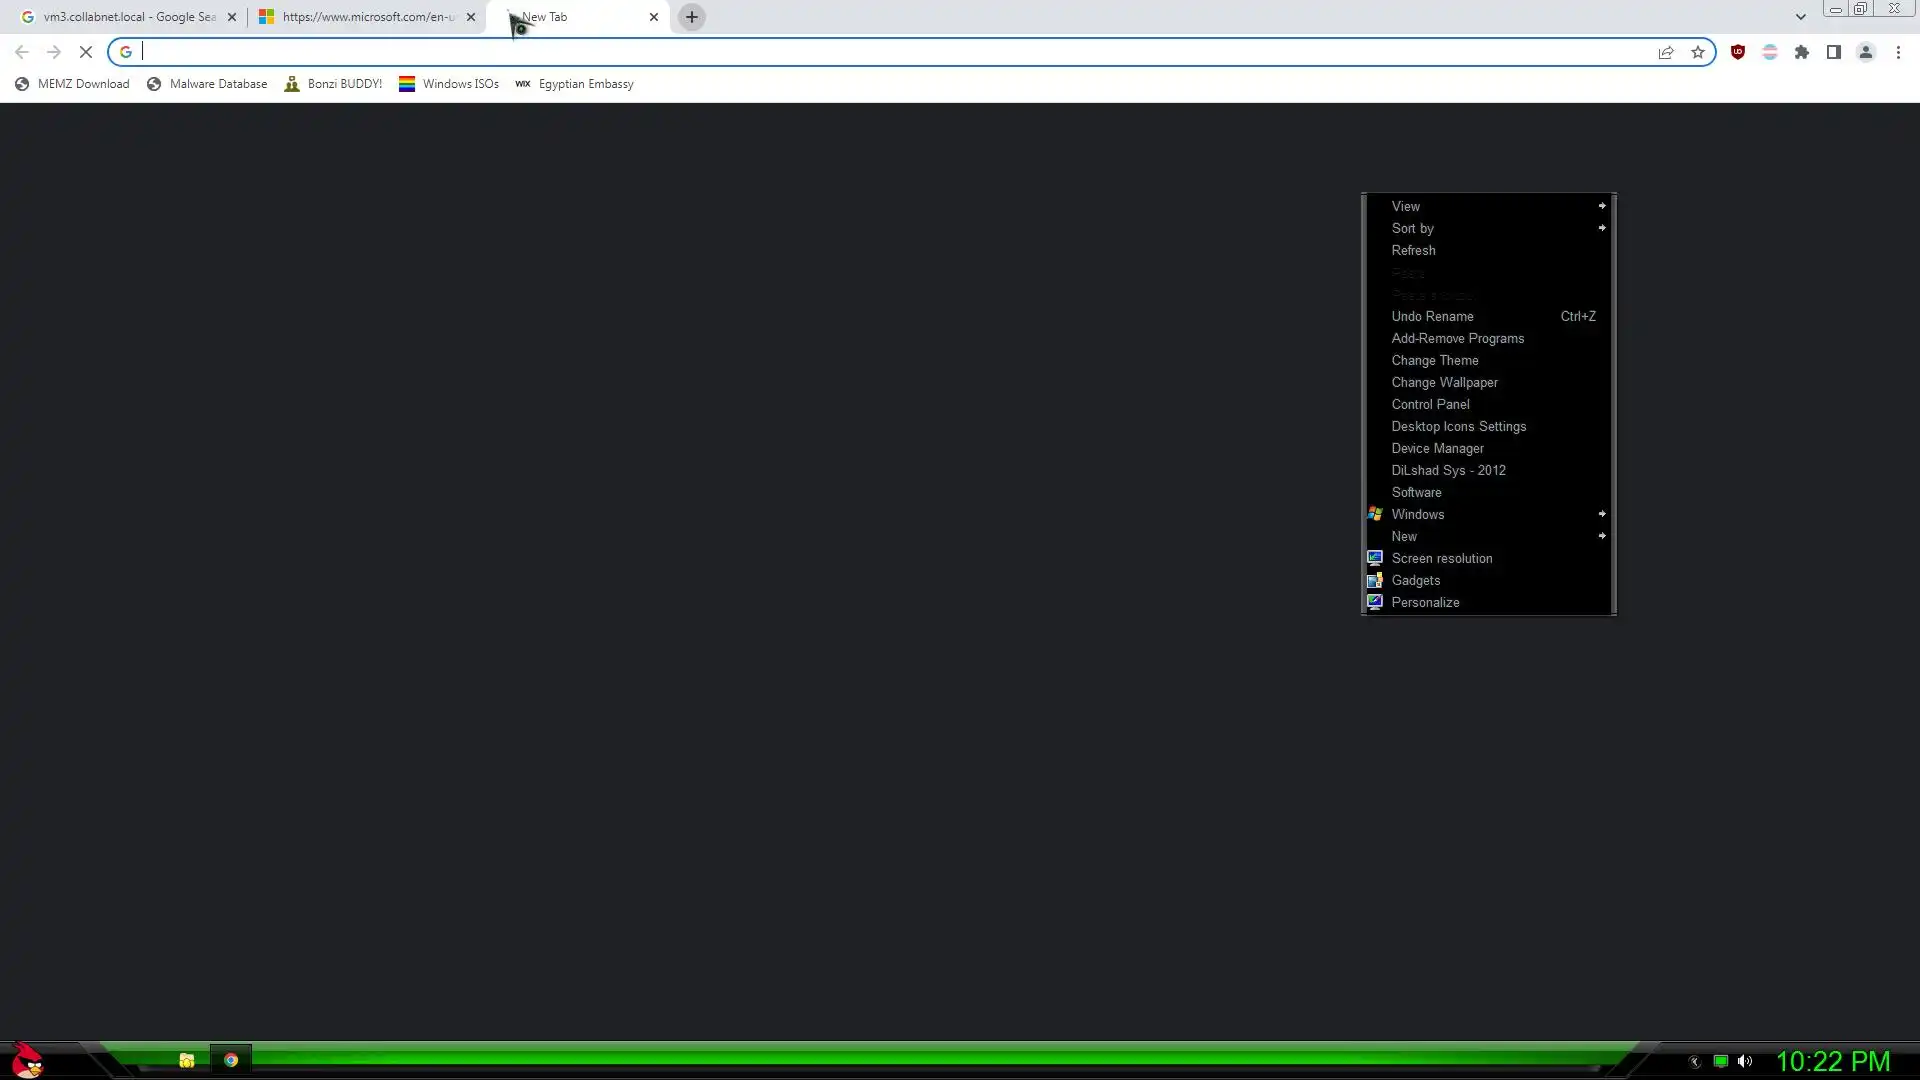This screenshot has height=1080, width=1920.
Task: Select Personalize from context menu
Action: click(x=1425, y=602)
